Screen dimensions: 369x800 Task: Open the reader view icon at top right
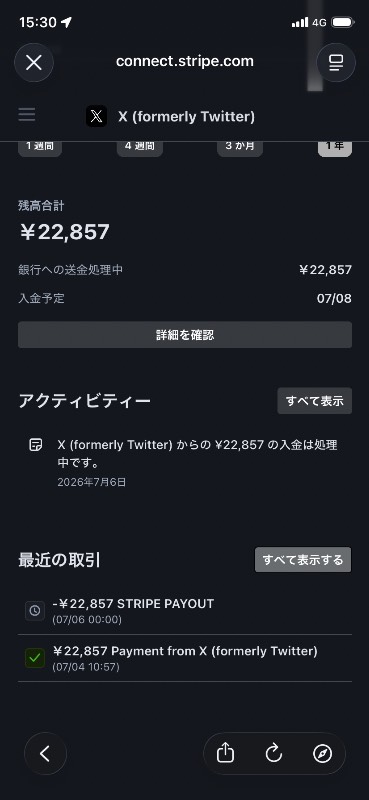pyautogui.click(x=336, y=63)
